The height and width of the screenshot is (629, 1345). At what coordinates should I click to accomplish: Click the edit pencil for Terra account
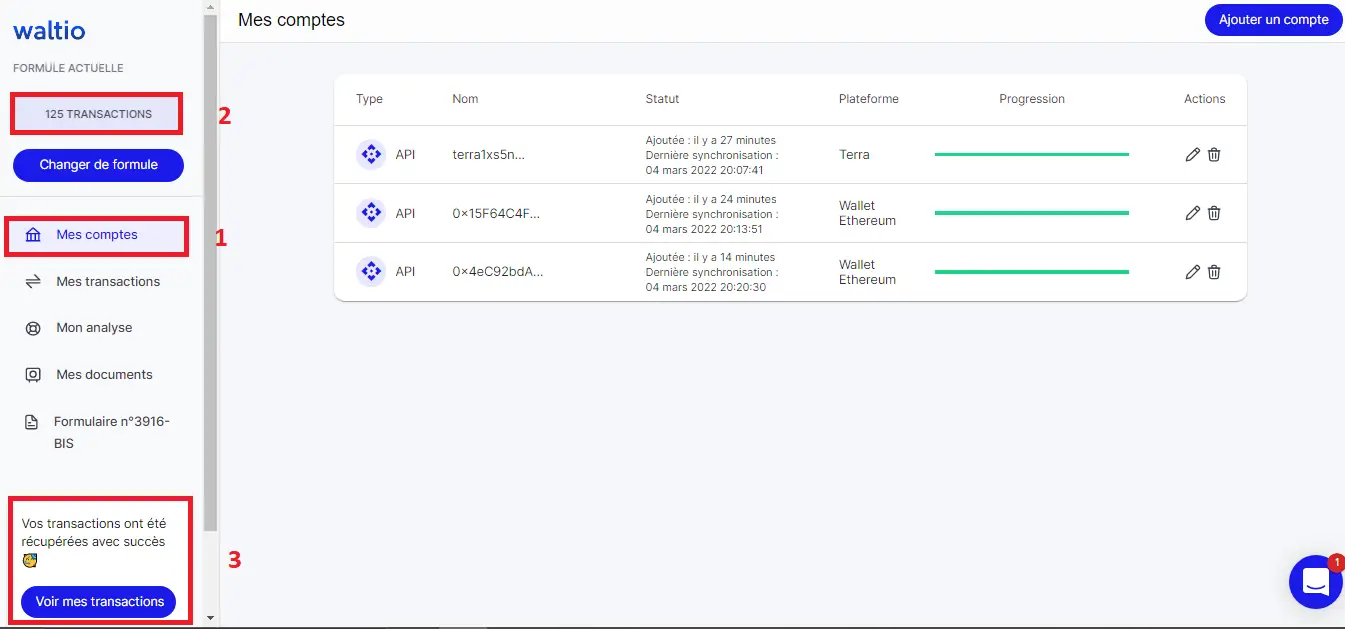(x=1192, y=155)
